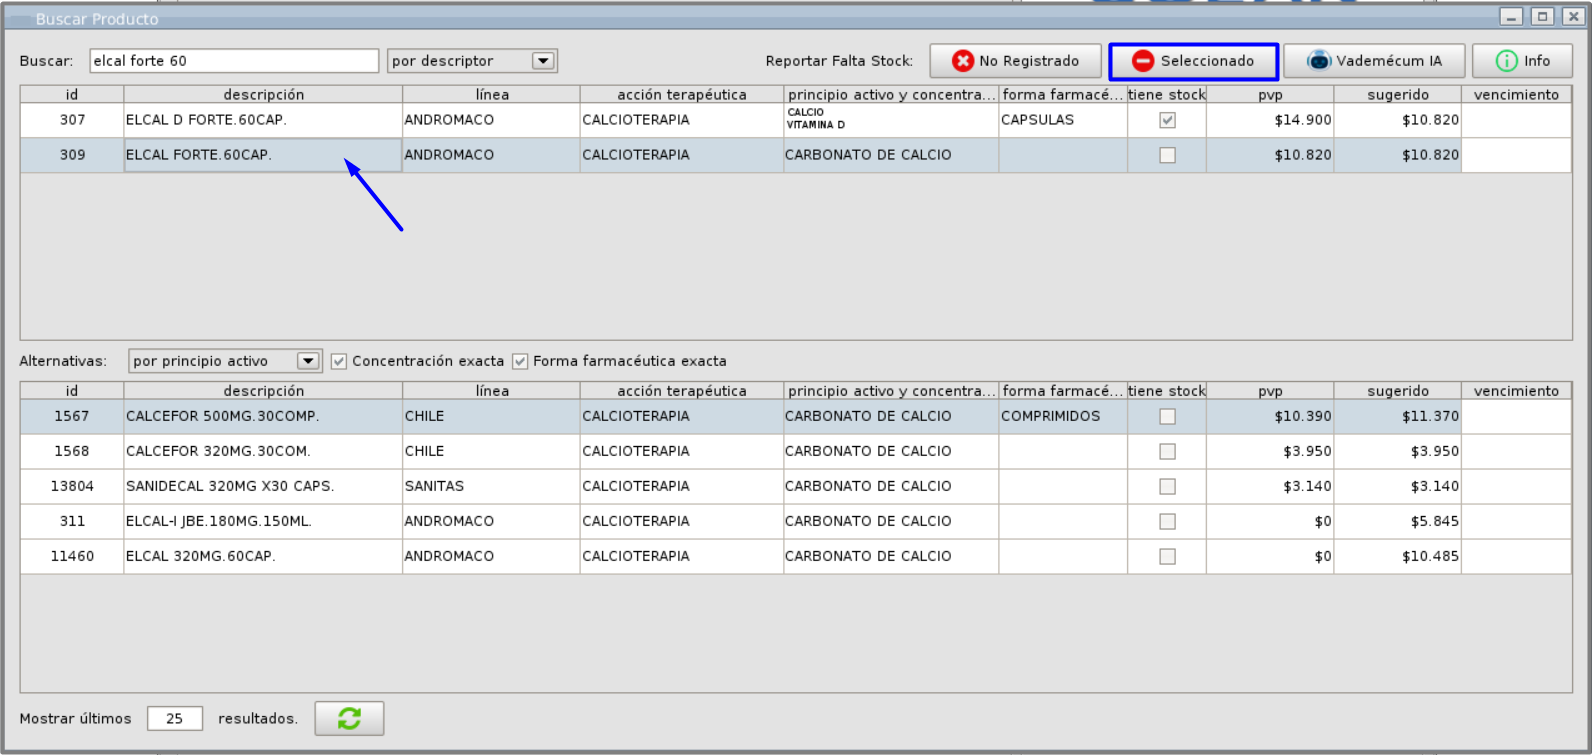Open the Vademécum IA robot icon

pos(1319,61)
